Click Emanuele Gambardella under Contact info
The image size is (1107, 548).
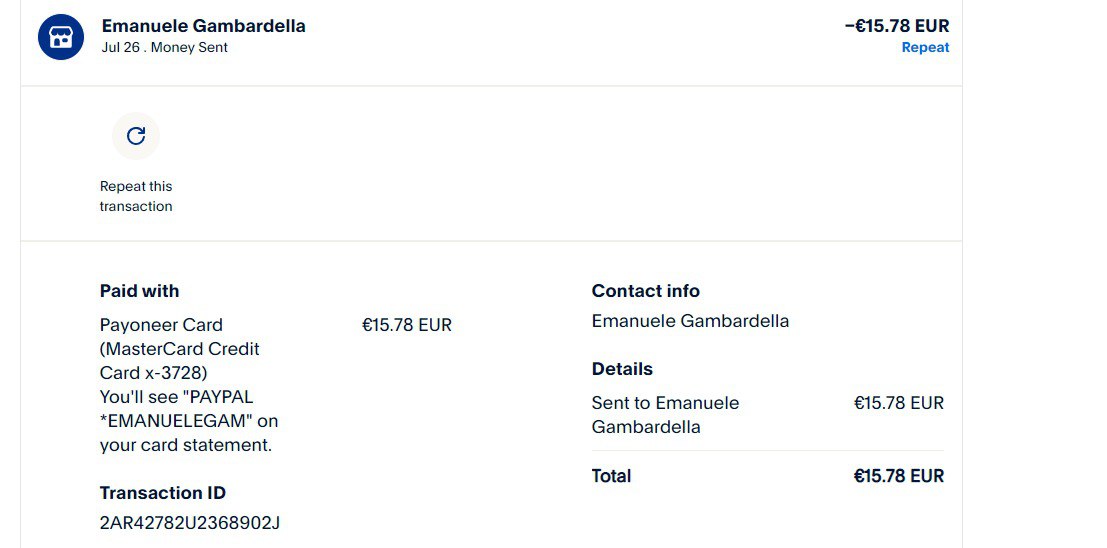coord(690,321)
